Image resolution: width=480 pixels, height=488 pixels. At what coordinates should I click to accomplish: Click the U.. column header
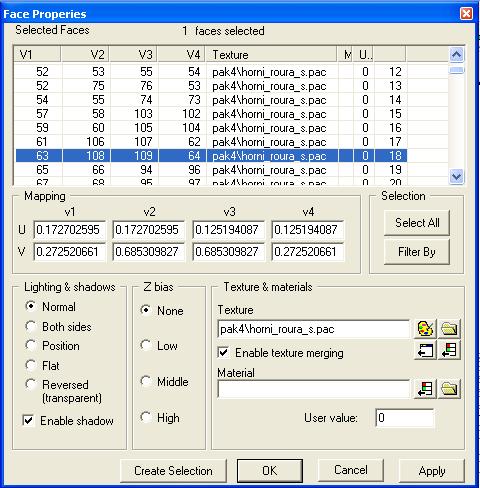coord(364,54)
